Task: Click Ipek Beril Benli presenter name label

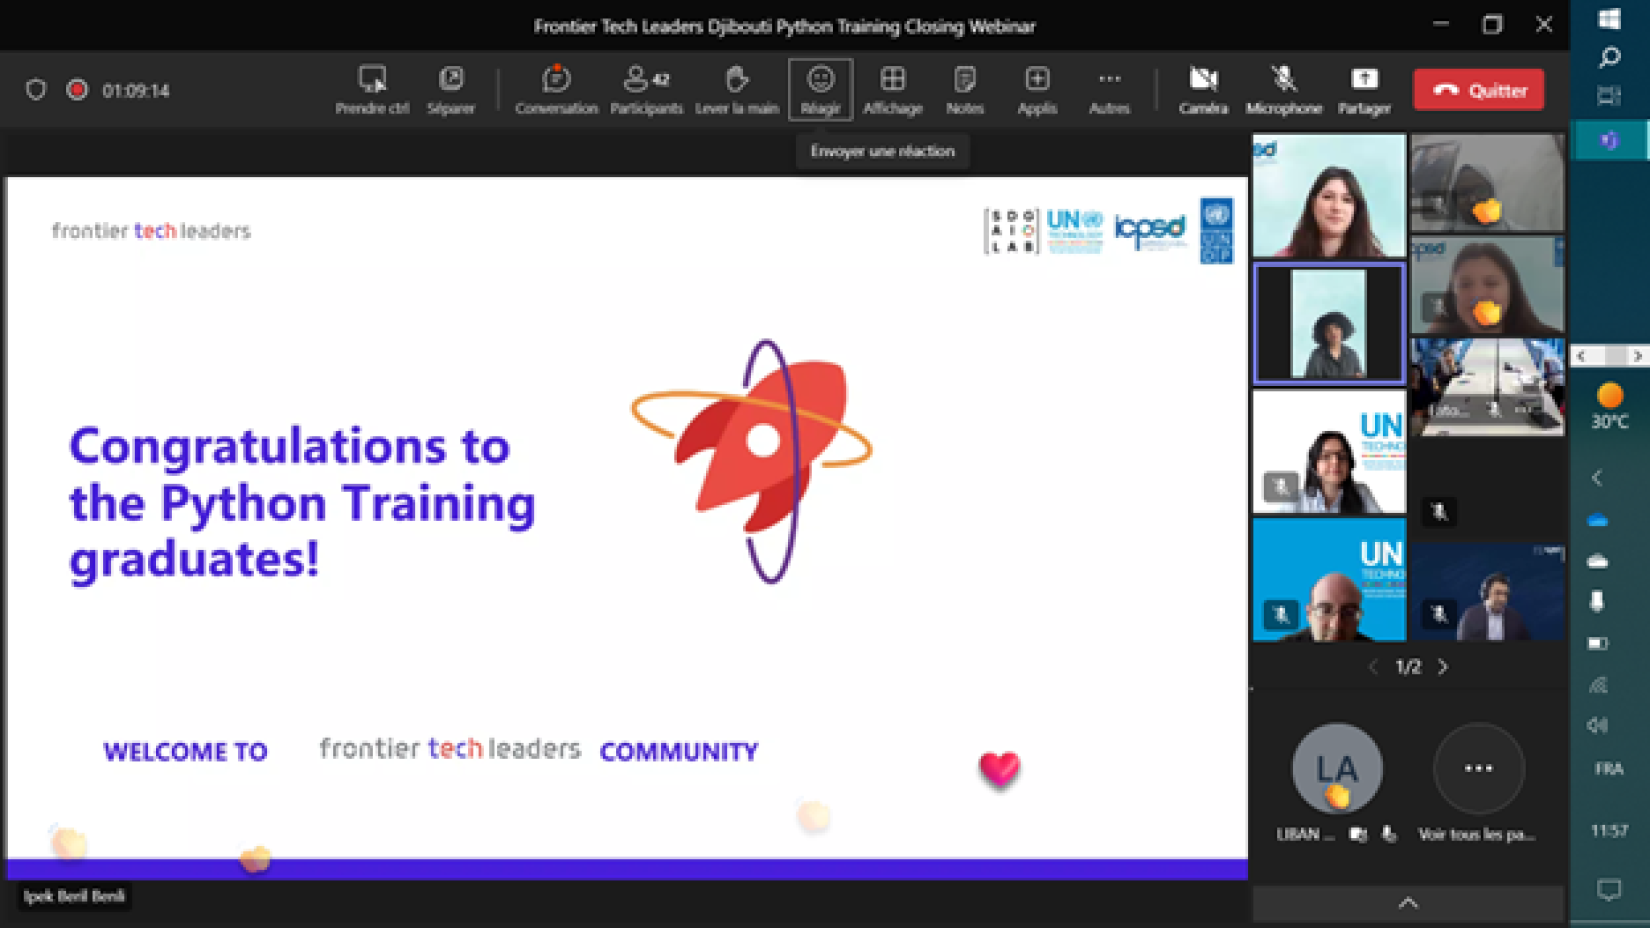Action: 74,896
